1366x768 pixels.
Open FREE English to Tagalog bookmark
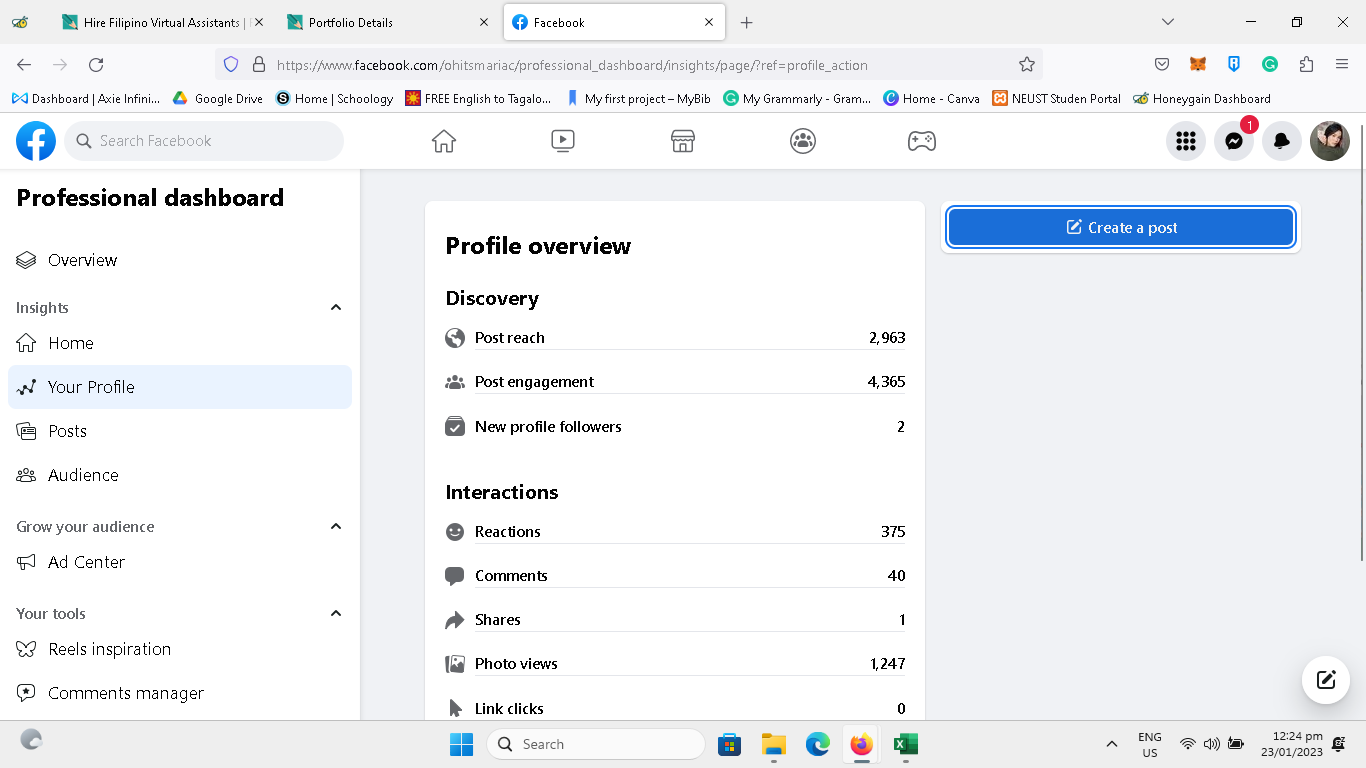478,99
